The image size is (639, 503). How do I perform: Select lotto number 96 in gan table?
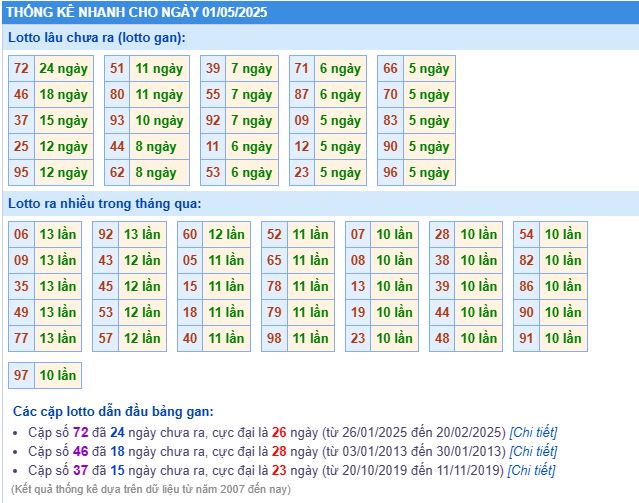pyautogui.click(x=390, y=172)
